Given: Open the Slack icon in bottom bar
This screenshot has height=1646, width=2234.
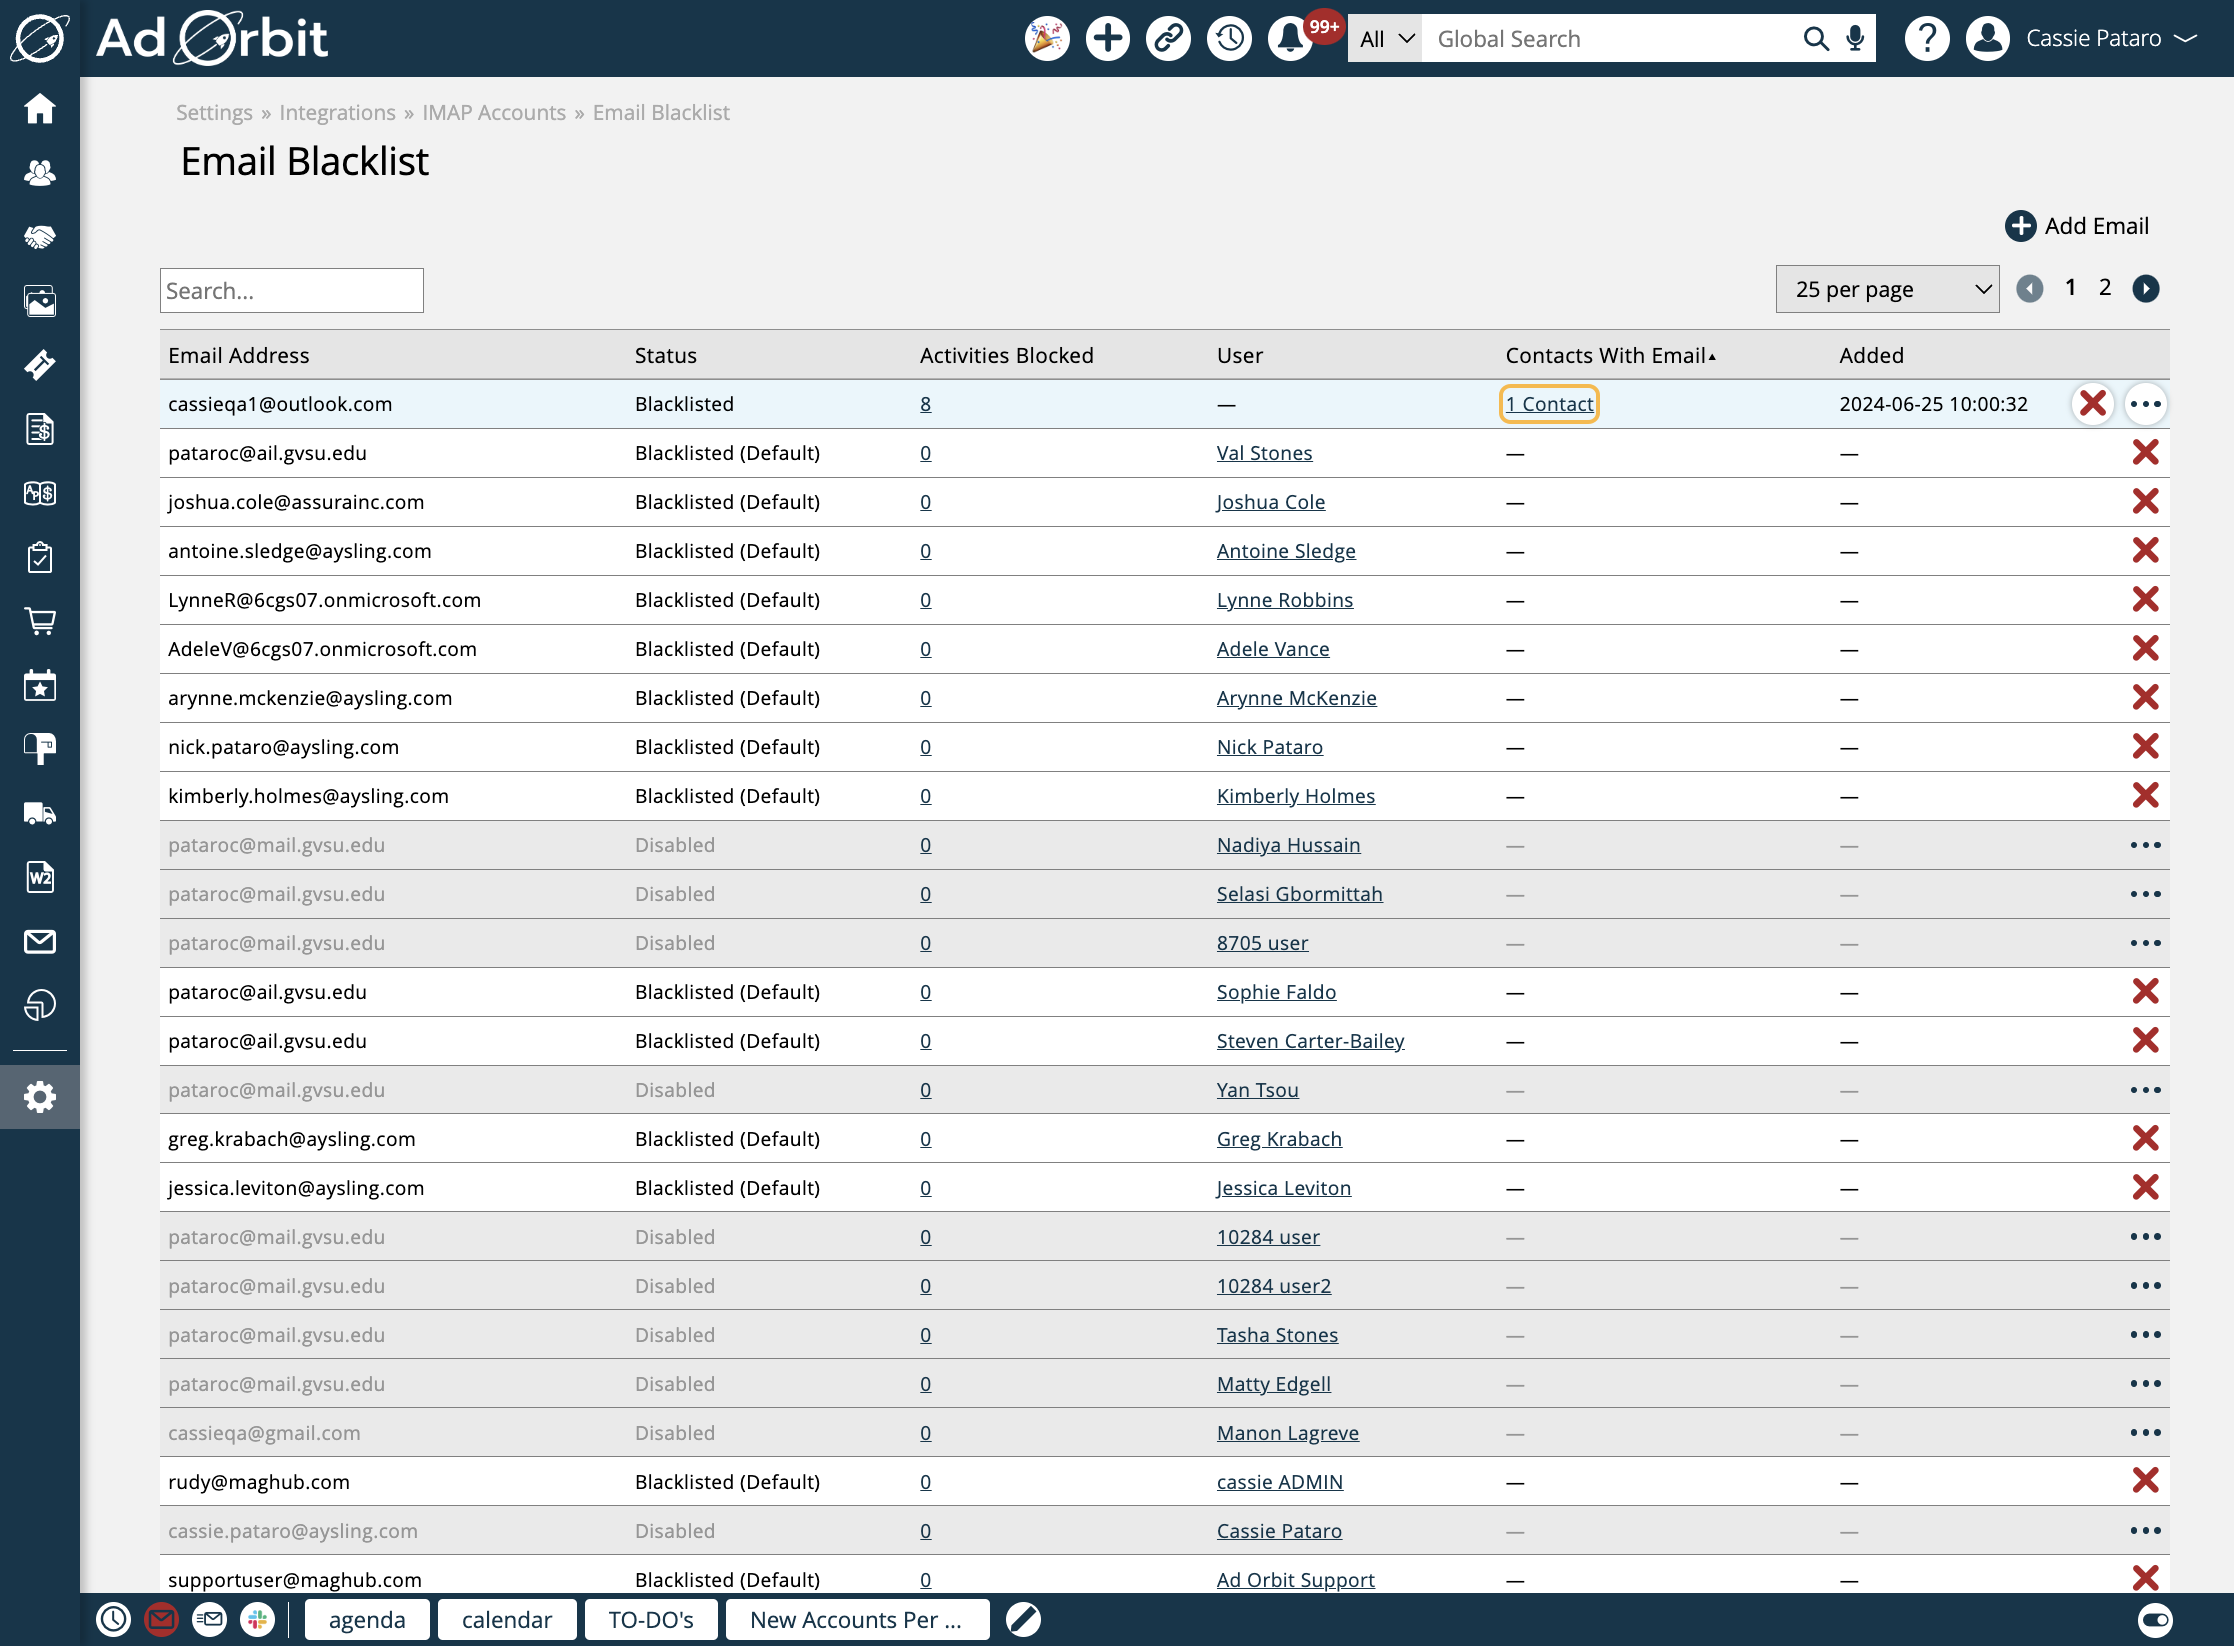Looking at the screenshot, I should [258, 1619].
